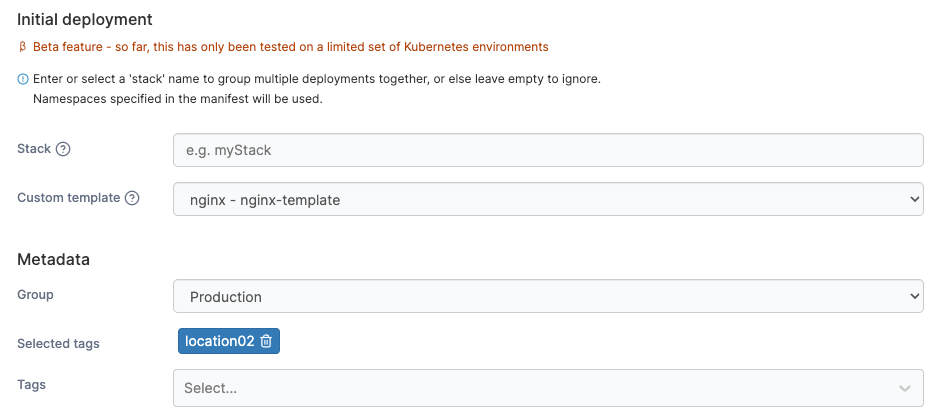The width and height of the screenshot is (936, 415).
Task: Click the Metadata section heading
Action: [x=53, y=259]
